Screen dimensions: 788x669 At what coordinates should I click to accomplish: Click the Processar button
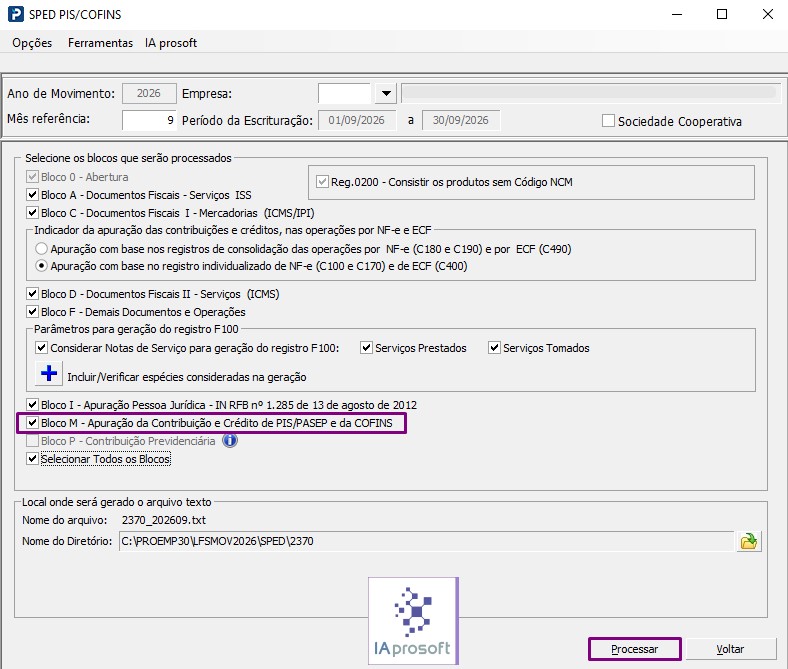tap(635, 649)
